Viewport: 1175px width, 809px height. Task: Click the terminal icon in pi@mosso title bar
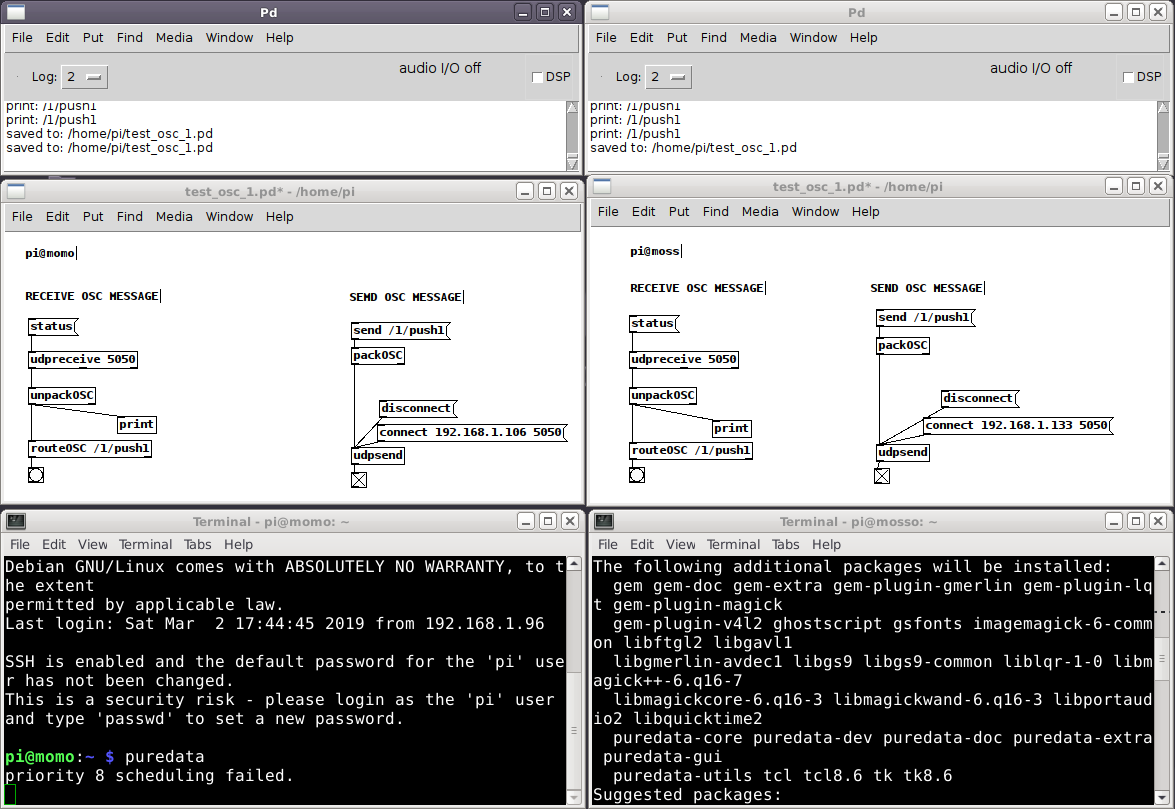click(603, 521)
